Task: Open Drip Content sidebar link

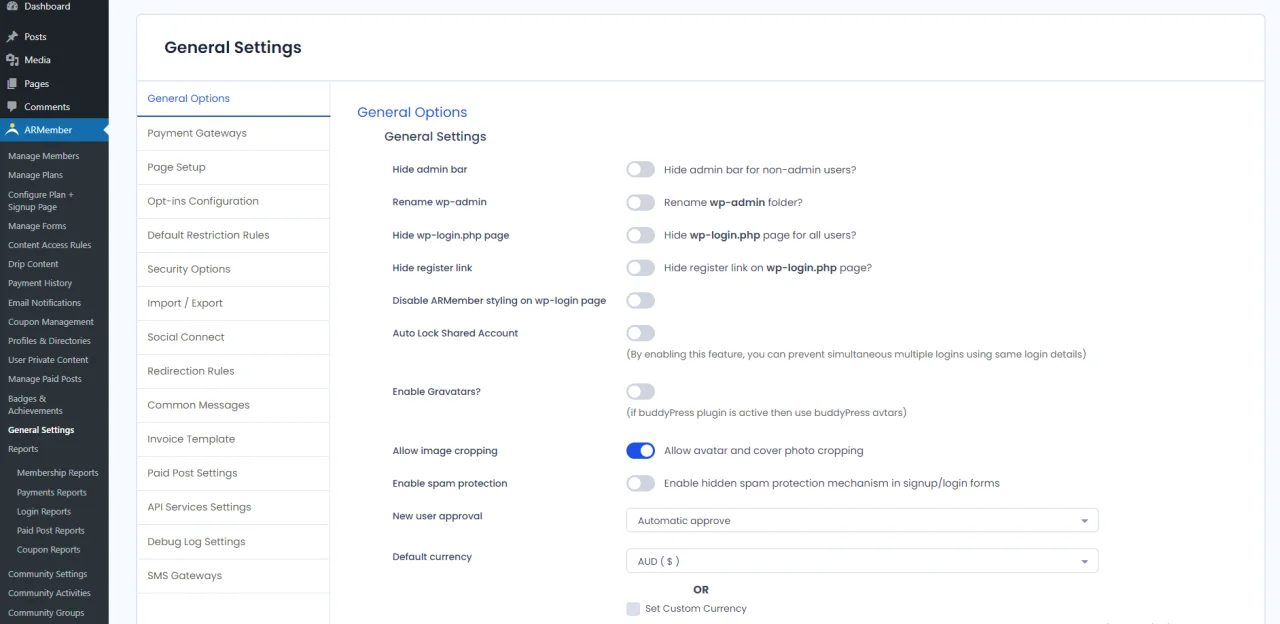Action: [34, 264]
